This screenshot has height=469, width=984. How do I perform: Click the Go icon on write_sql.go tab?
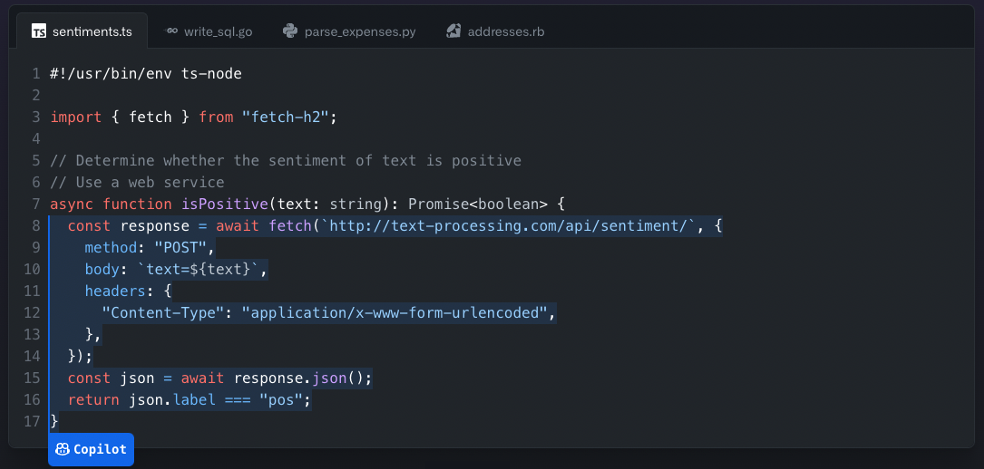(172, 31)
